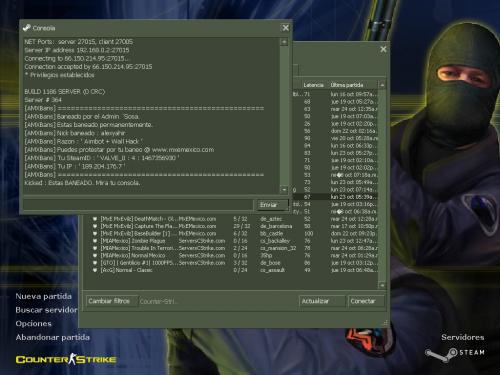Click the Actualizar button
The image size is (500, 375).
[x=322, y=301]
